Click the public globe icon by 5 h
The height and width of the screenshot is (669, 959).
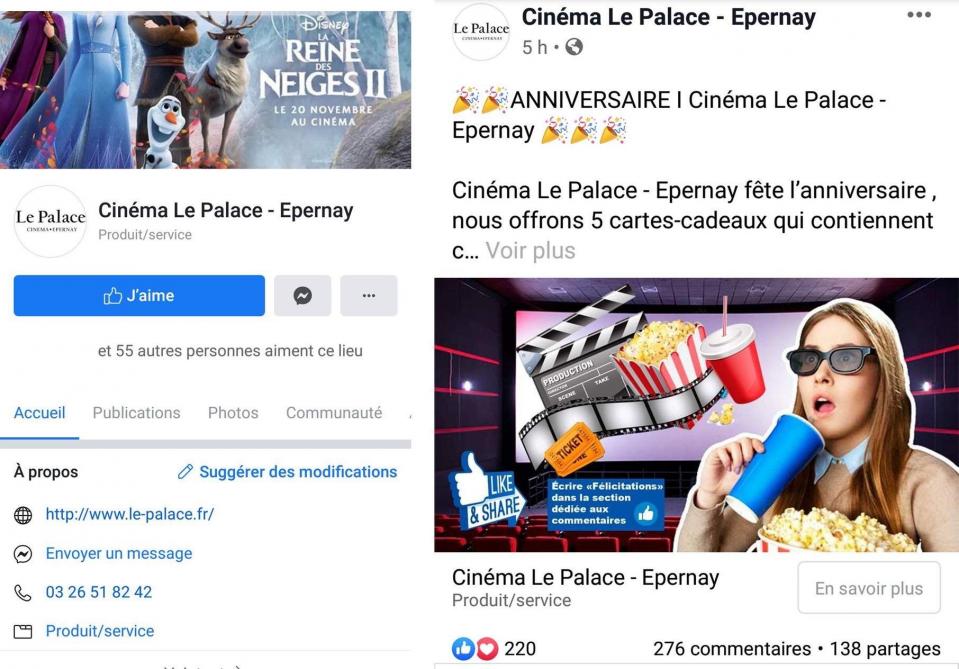coord(574,46)
